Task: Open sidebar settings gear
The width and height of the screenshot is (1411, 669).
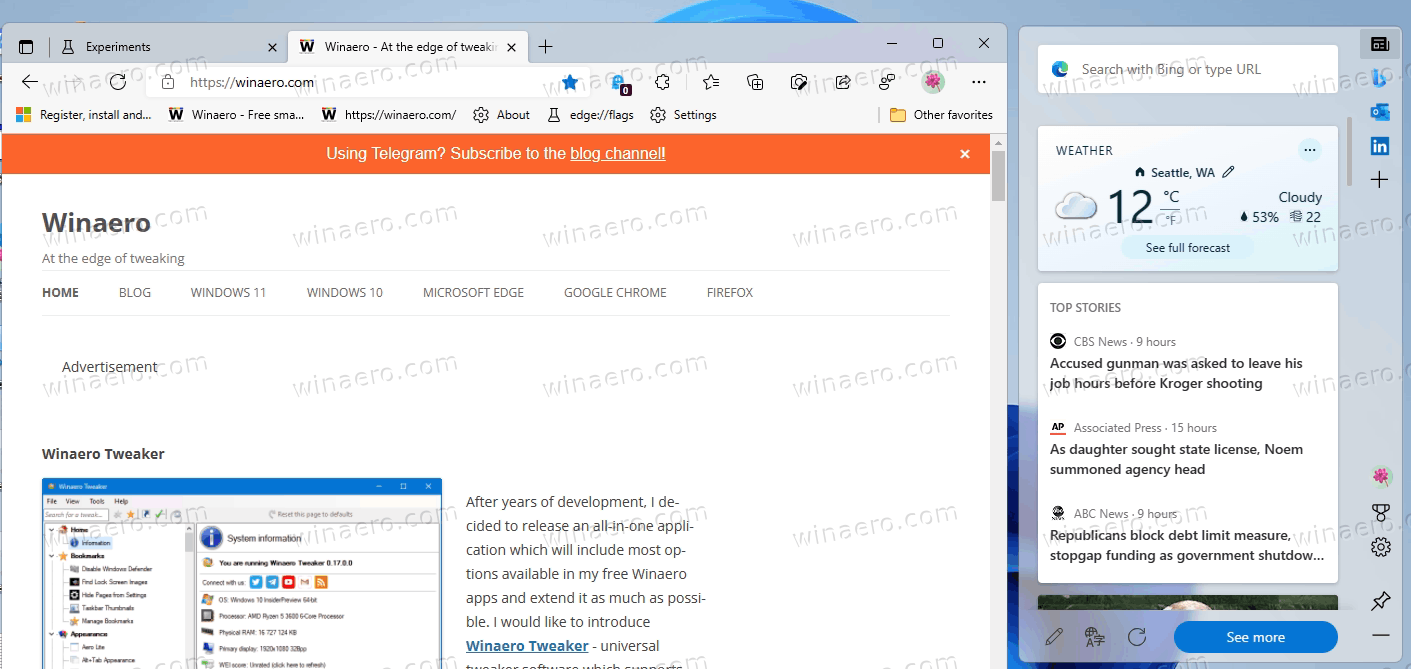Action: pyautogui.click(x=1381, y=547)
